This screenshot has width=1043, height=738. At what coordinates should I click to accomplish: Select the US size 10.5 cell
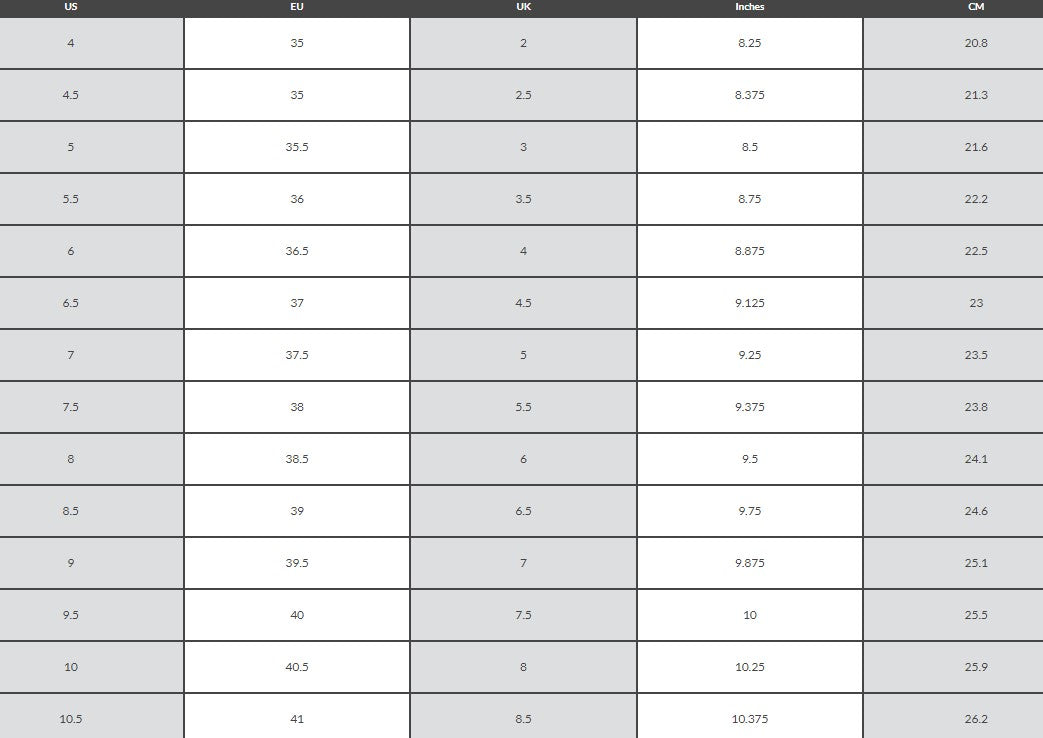(x=70, y=719)
